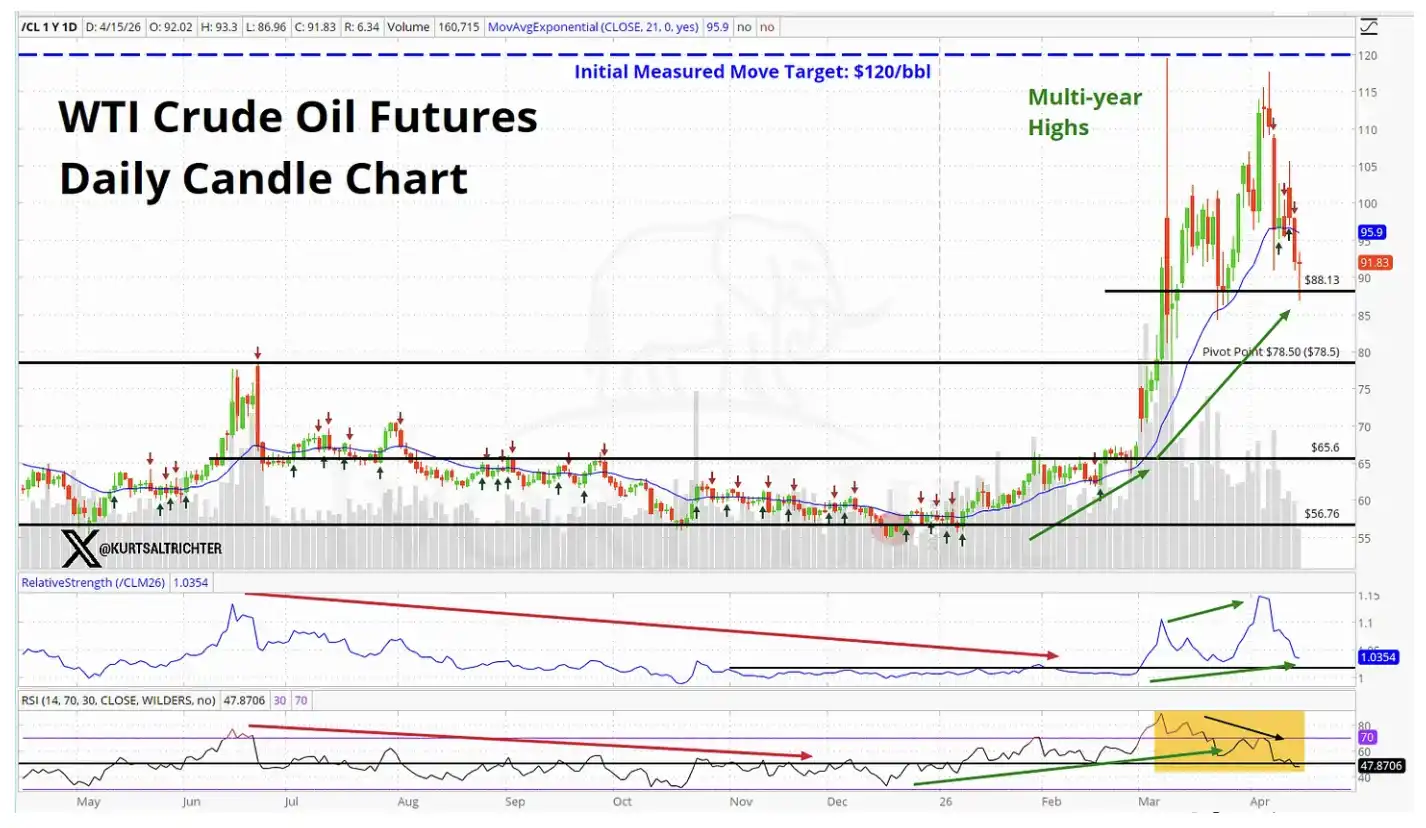Click the Oct marker on the time axis
1426x828 pixels.
[622, 801]
